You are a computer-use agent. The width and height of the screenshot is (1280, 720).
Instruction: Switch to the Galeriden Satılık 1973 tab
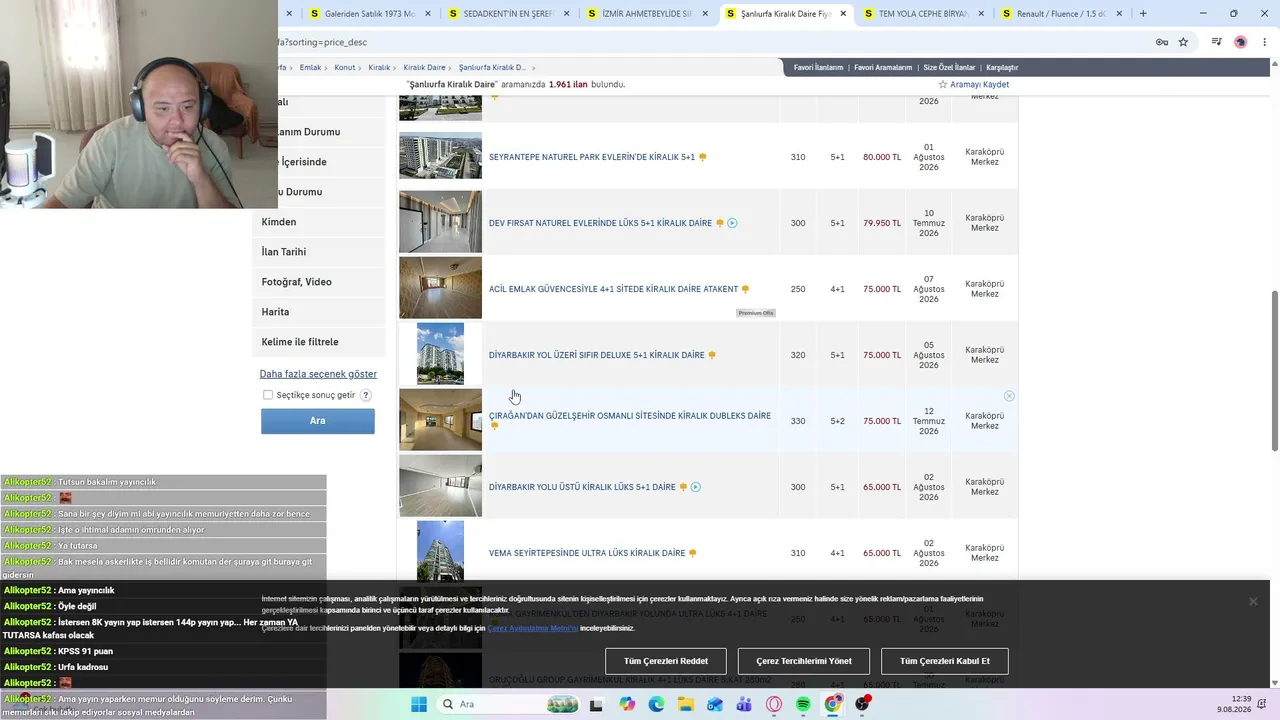(x=370, y=14)
